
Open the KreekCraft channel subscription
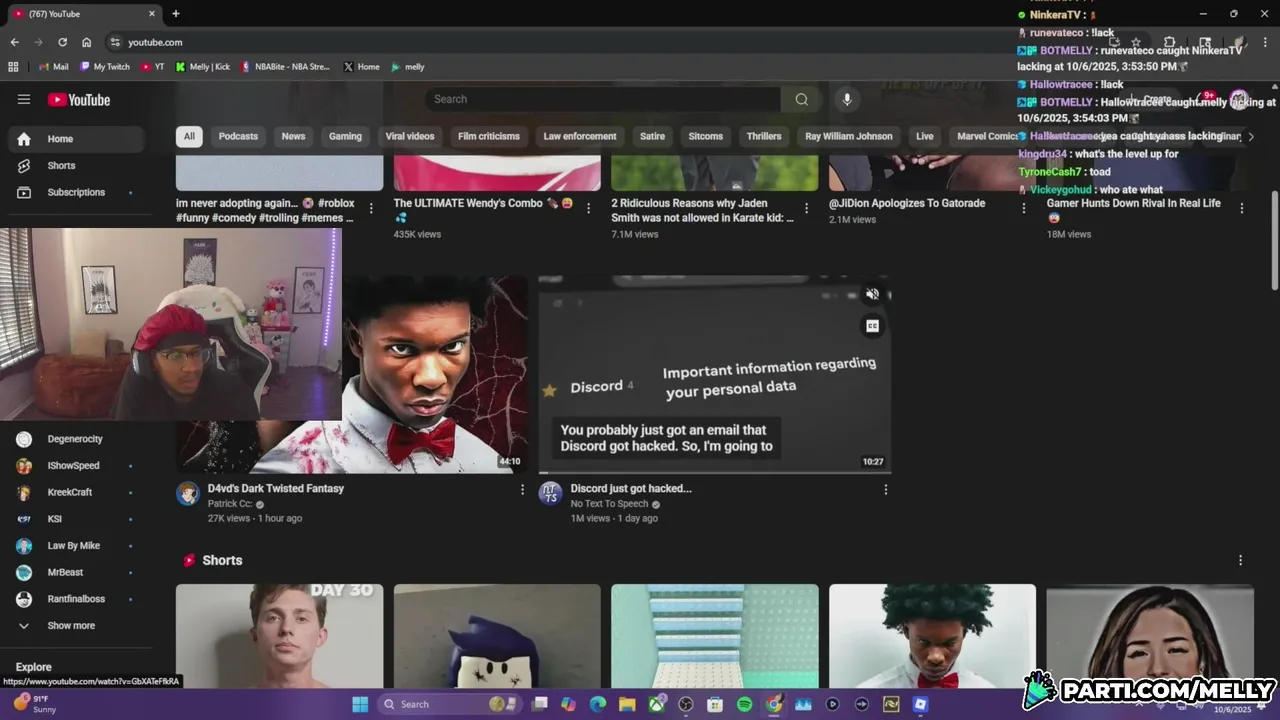(76, 493)
